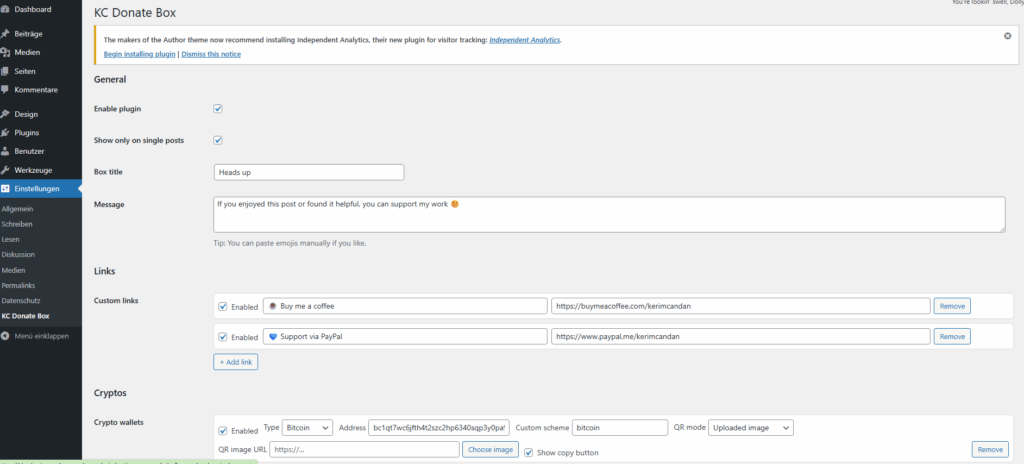Dismiss notice with the X icon
This screenshot has height=464, width=1024.
point(1007,35)
